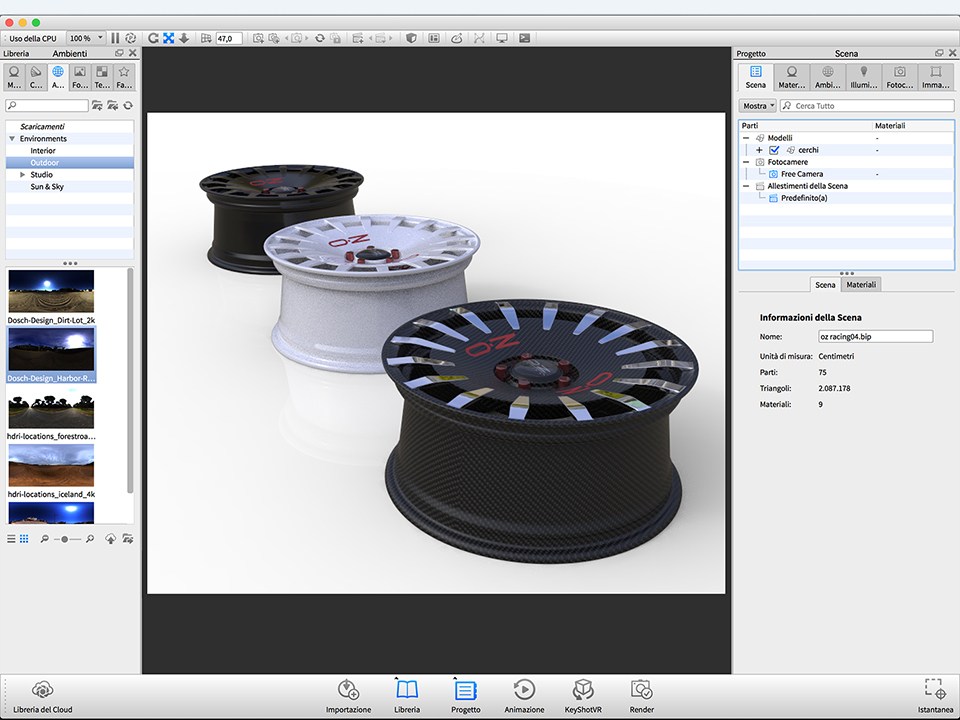960x720 pixels.
Task: Open the Importazione tool
Action: click(348, 690)
